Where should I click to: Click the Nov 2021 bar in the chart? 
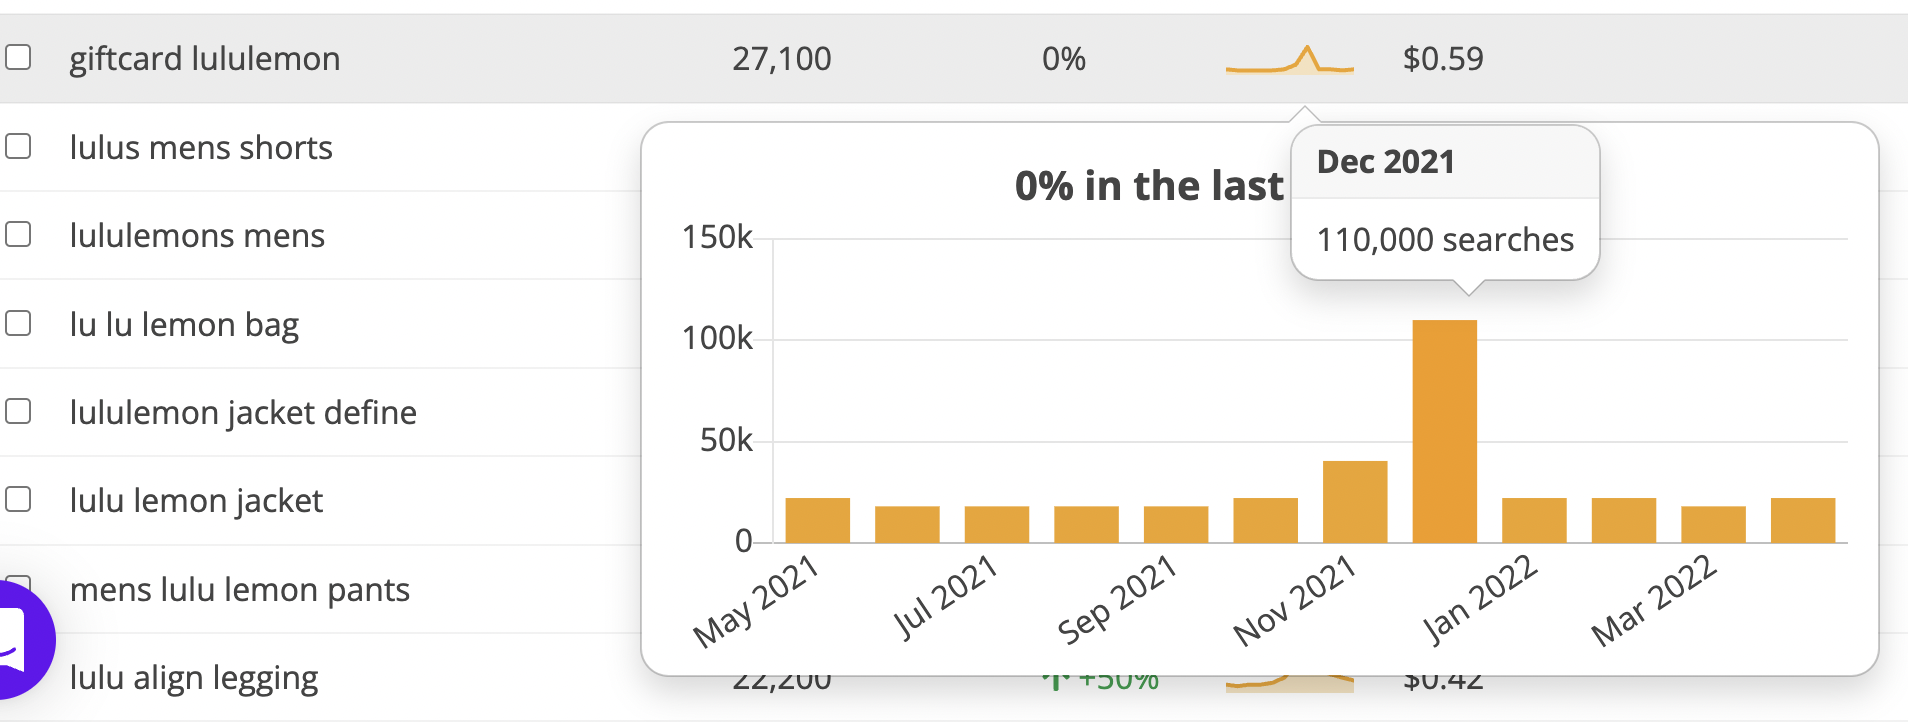click(1357, 500)
